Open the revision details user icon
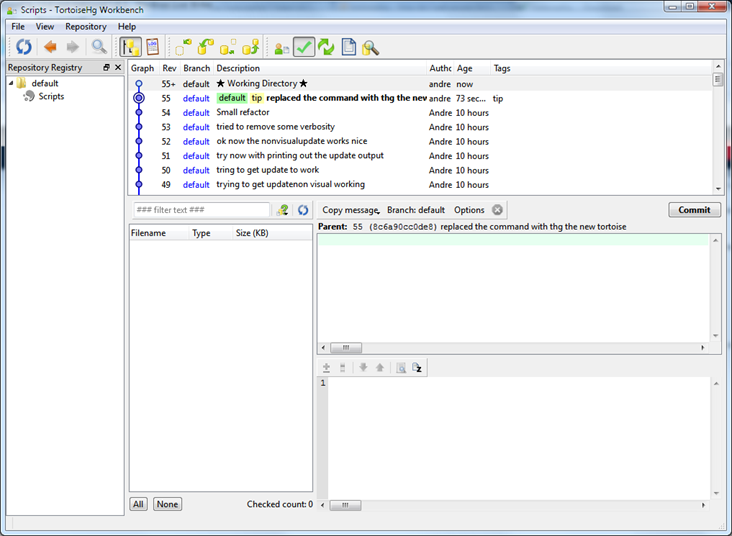This screenshot has height=536, width=732. pos(282,48)
